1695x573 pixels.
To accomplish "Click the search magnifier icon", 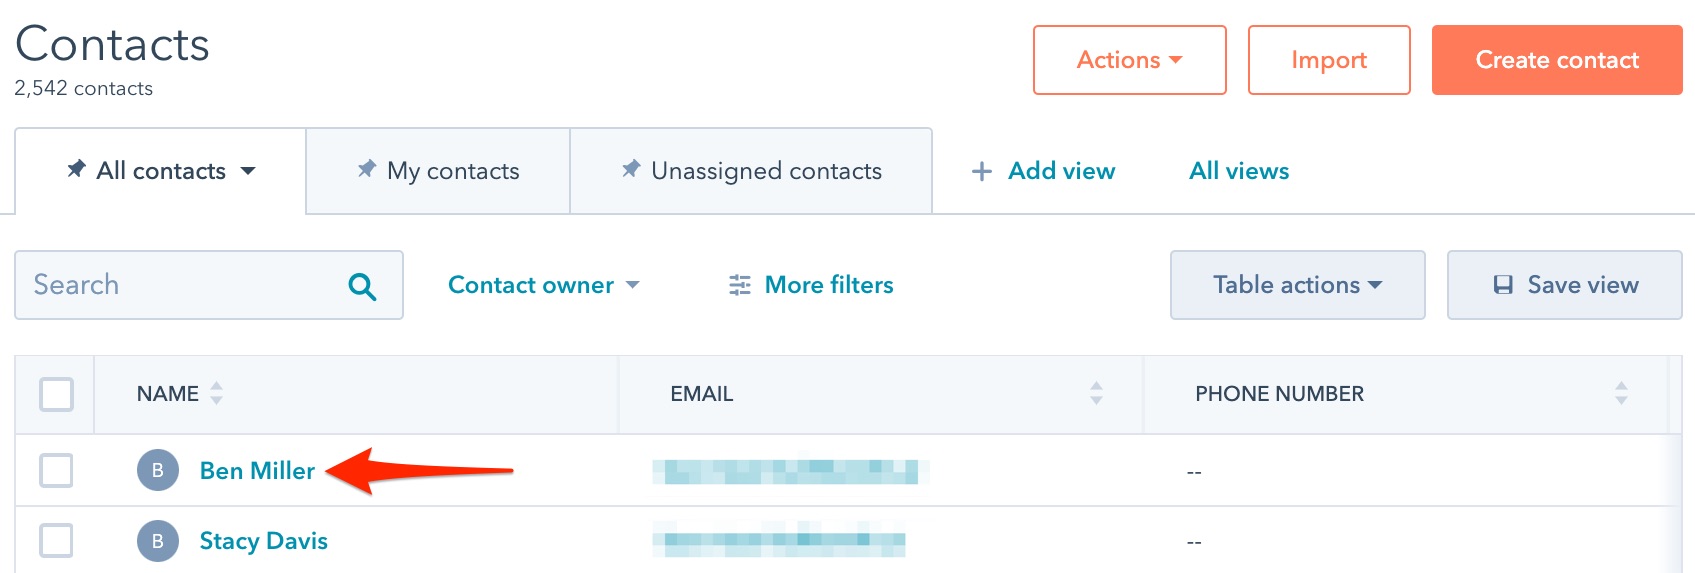I will 362,287.
